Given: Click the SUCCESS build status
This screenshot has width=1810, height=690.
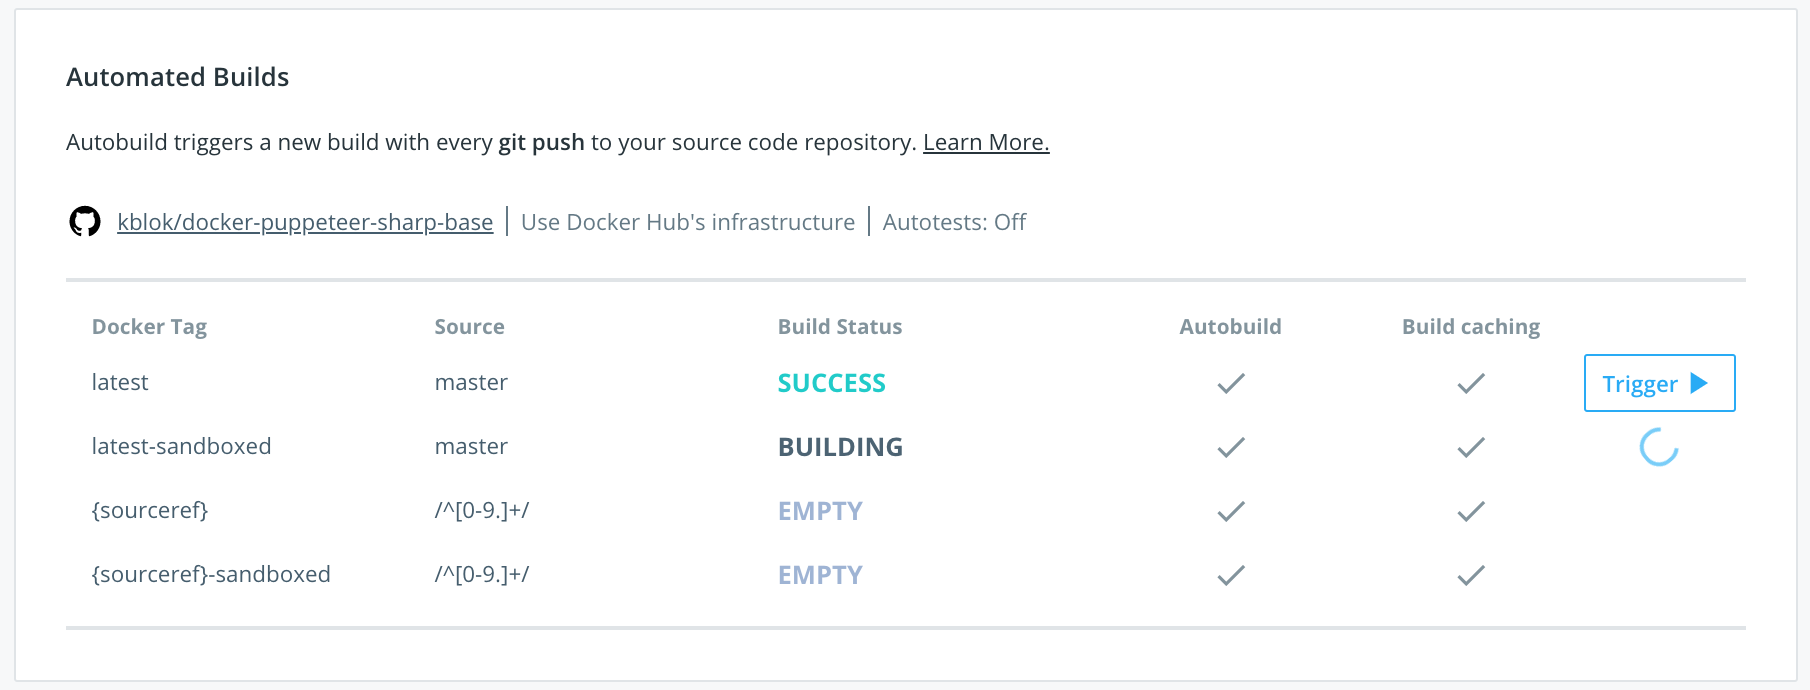Looking at the screenshot, I should coord(831,383).
